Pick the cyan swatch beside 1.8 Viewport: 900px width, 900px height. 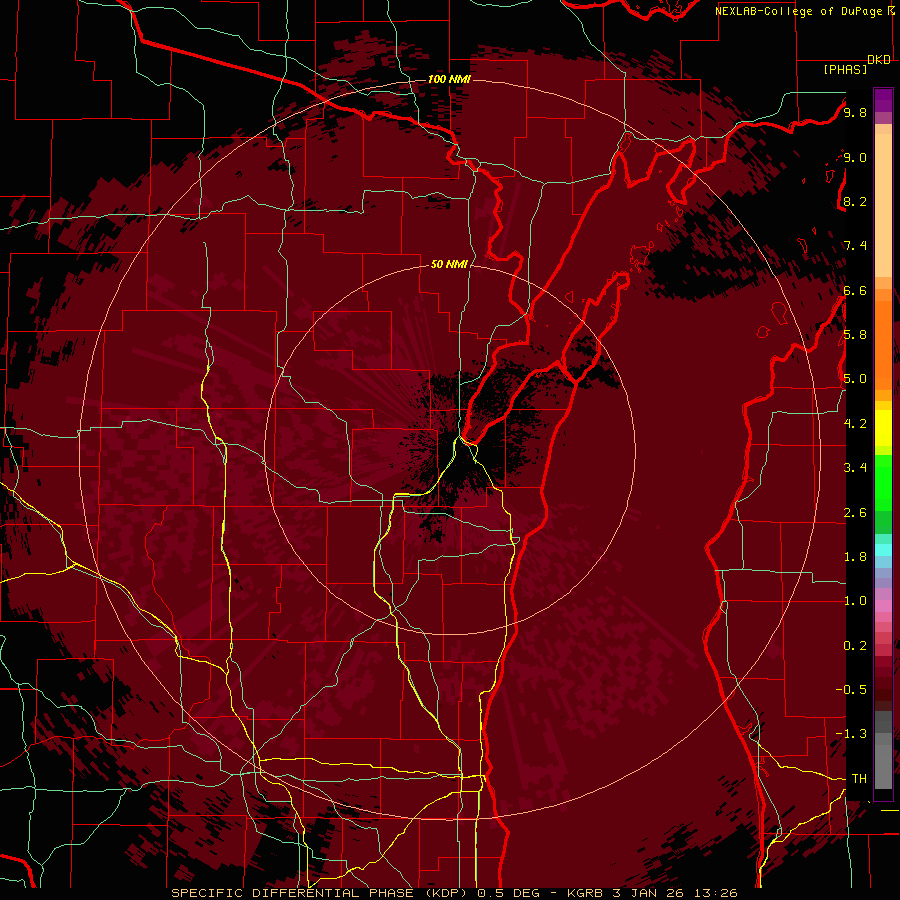tap(883, 550)
